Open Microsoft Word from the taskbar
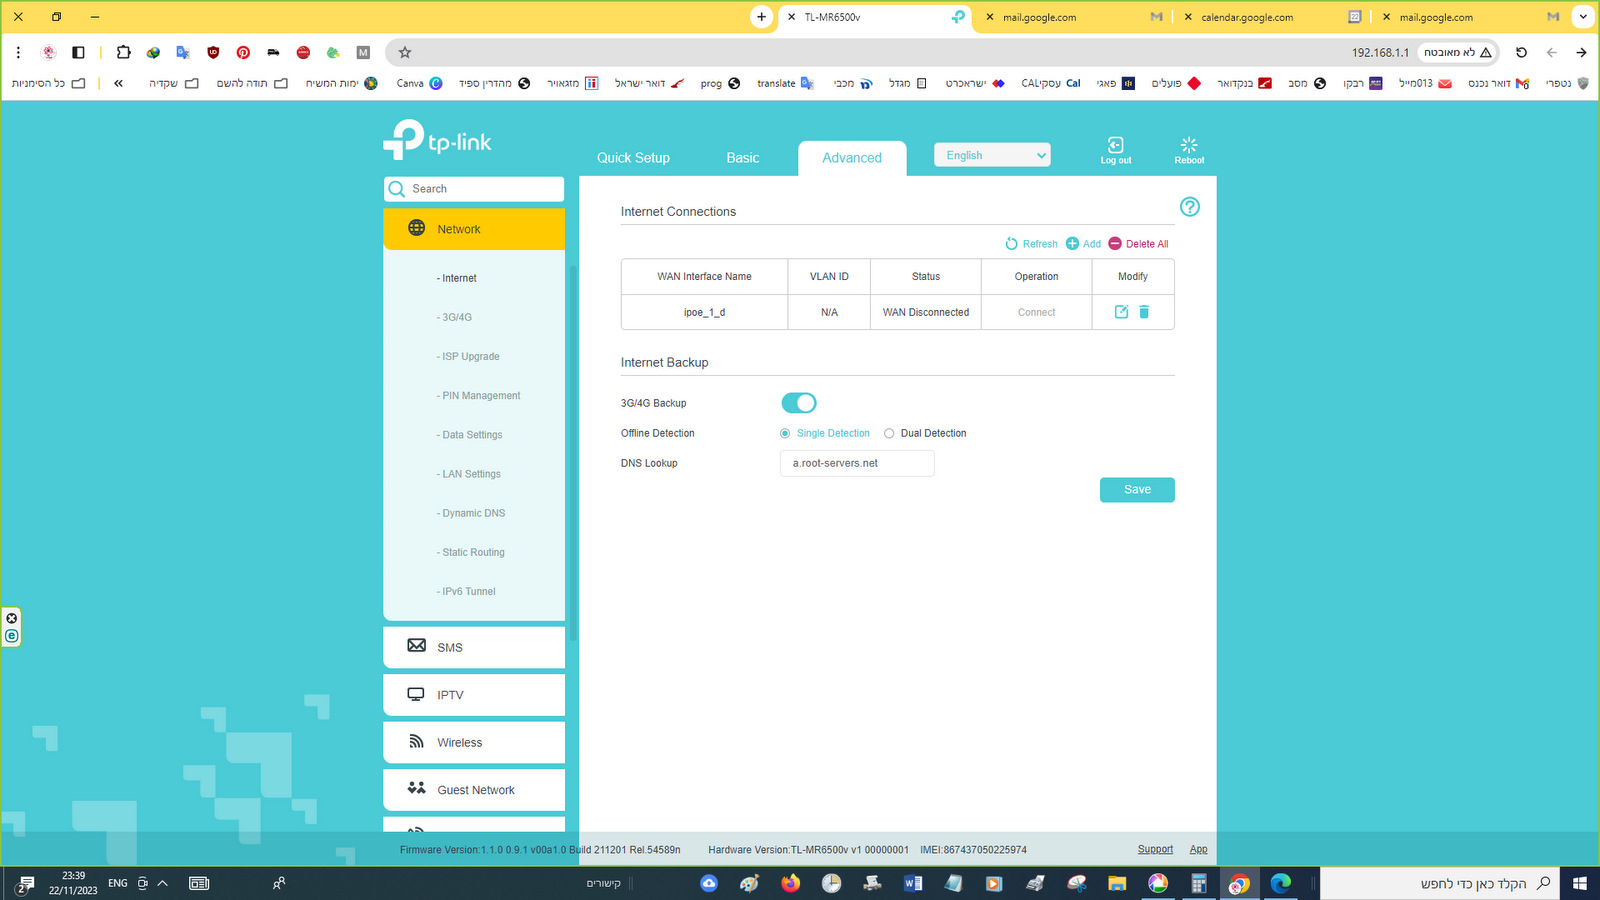 click(x=912, y=883)
